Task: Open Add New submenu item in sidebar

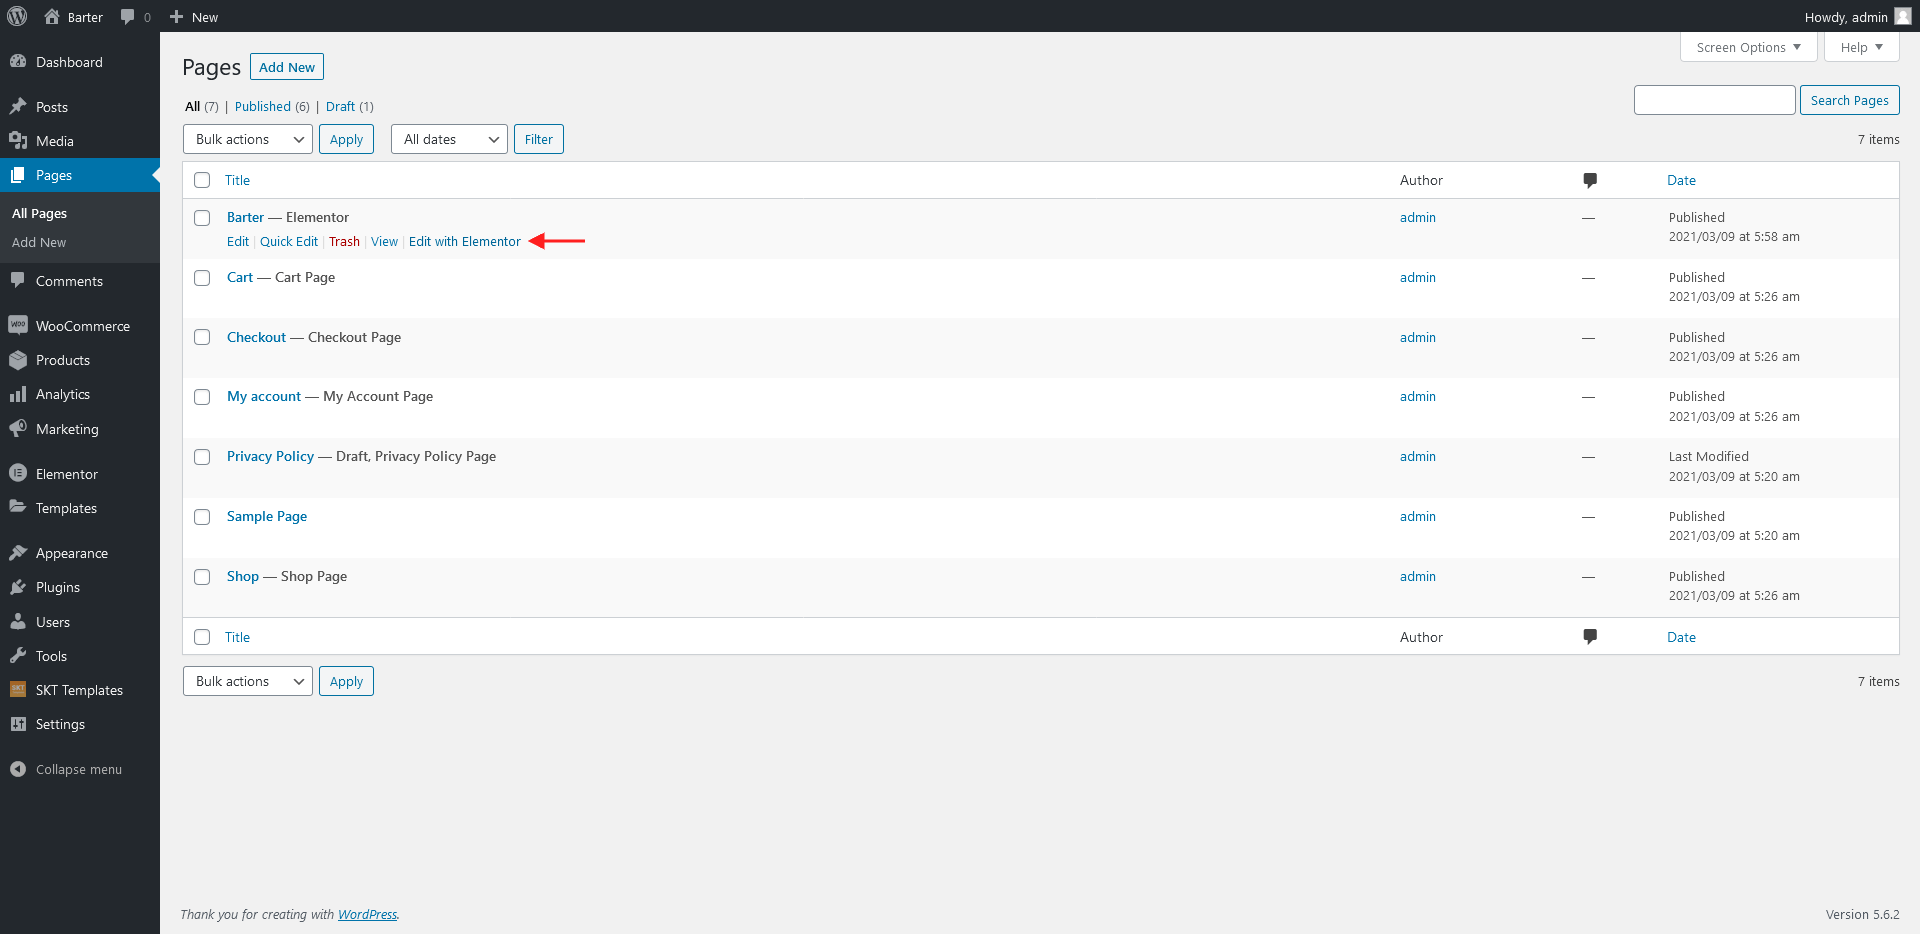Action: (x=39, y=242)
